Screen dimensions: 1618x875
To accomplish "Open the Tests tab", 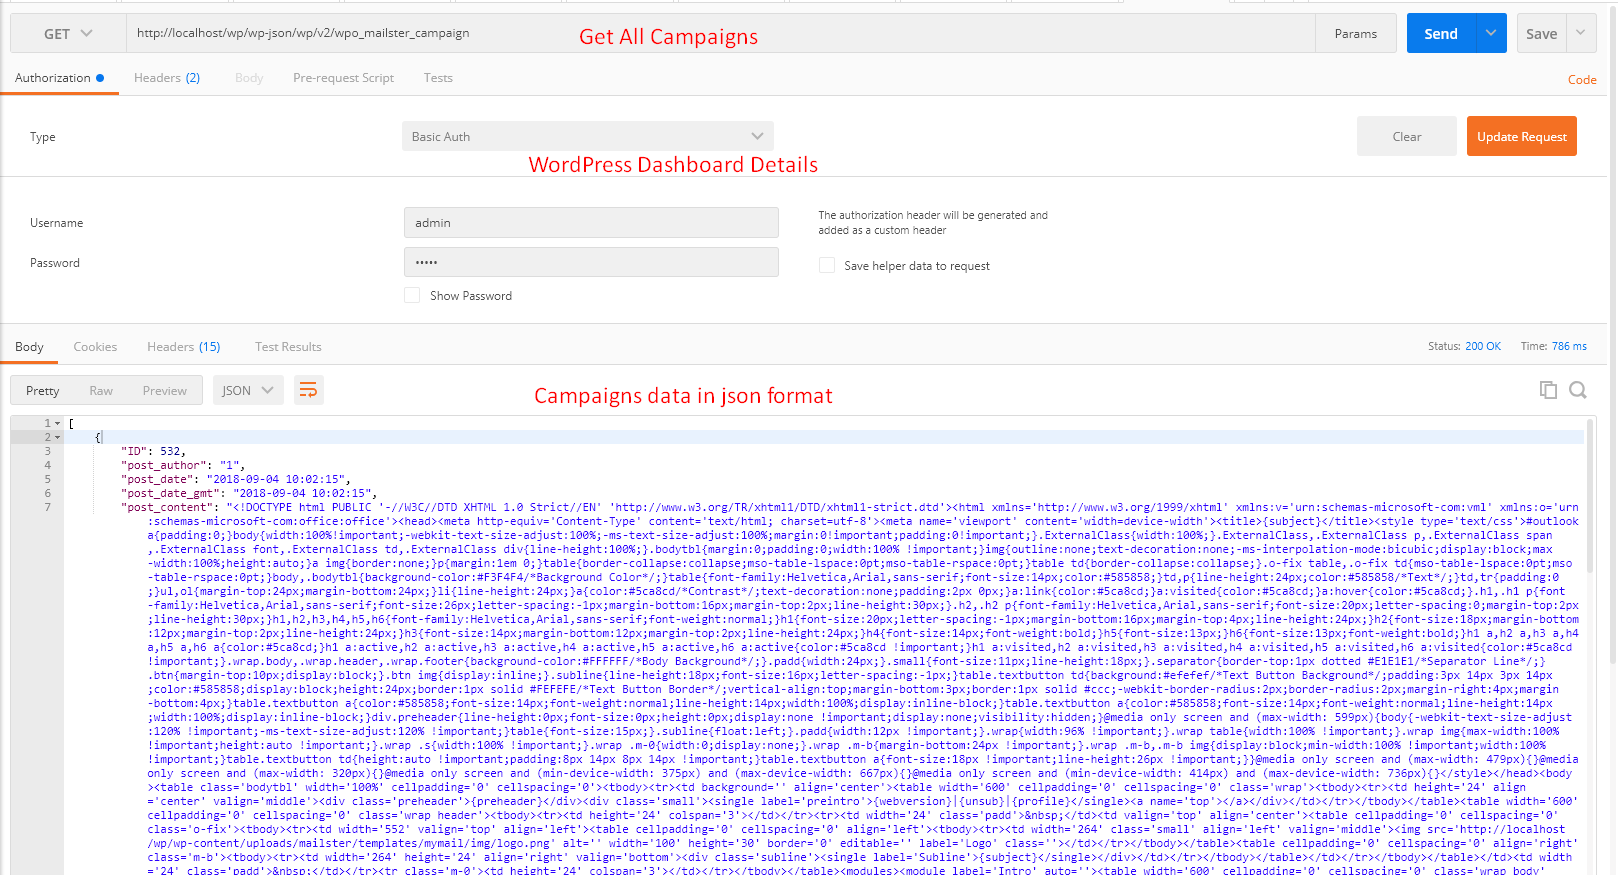I will coord(438,78).
